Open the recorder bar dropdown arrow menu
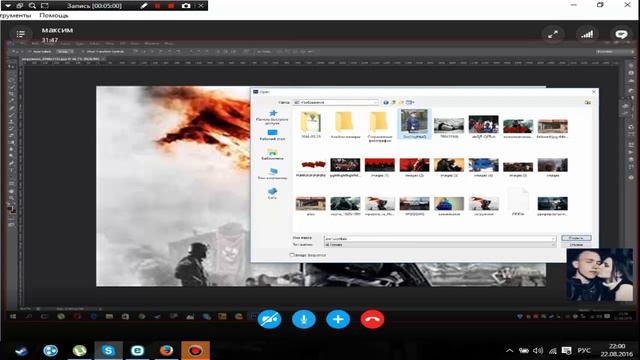The image size is (640, 360). (8, 6)
